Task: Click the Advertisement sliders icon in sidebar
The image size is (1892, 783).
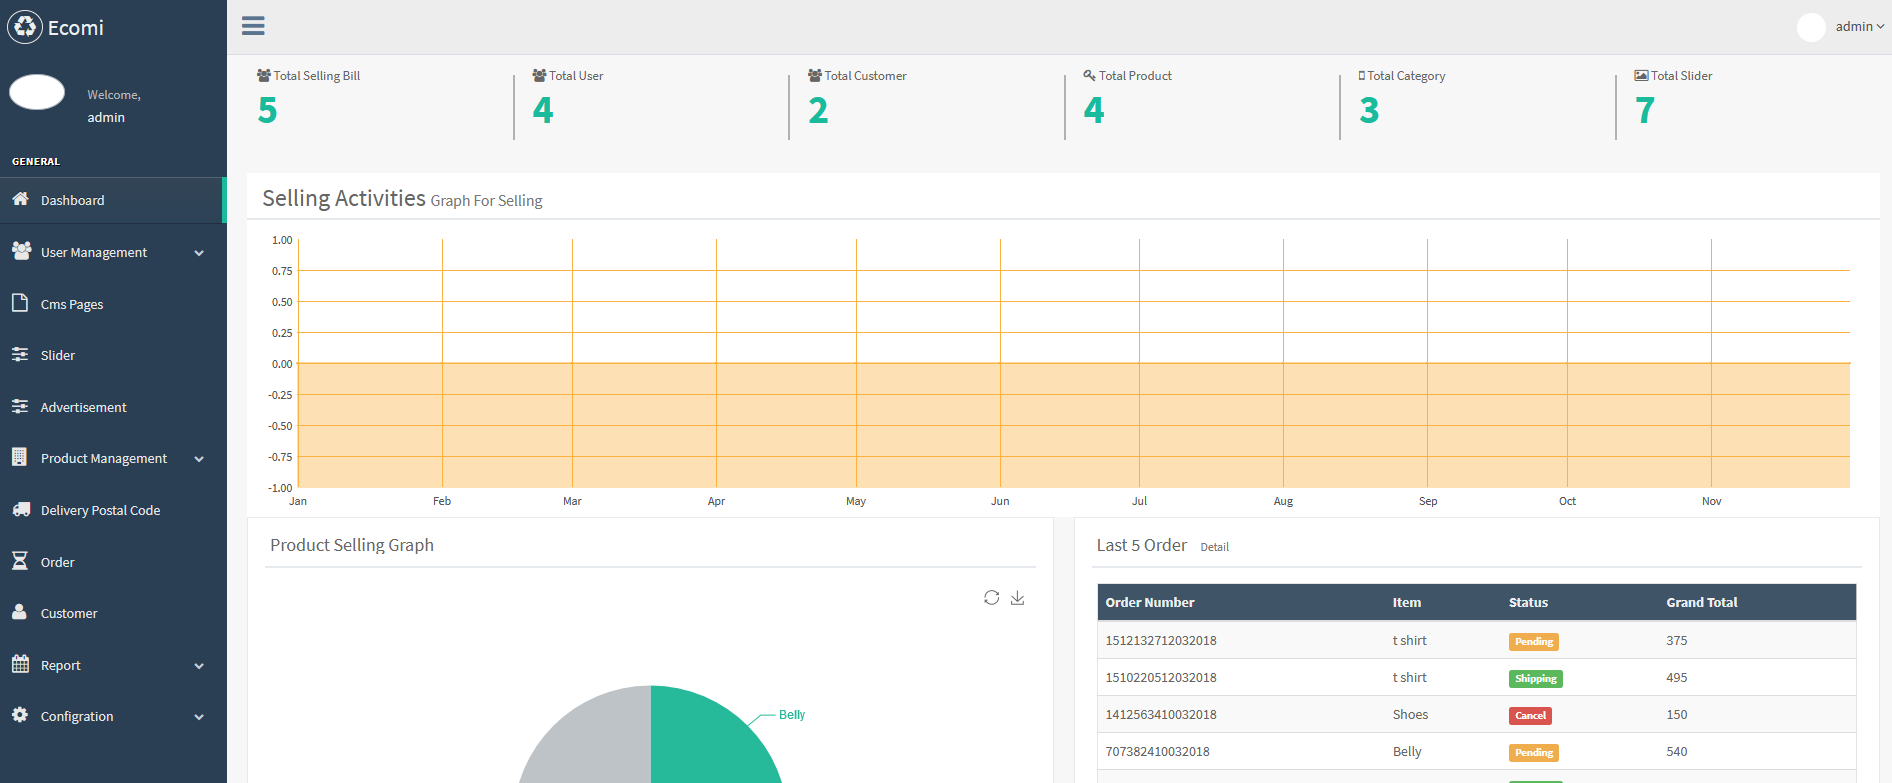Action: click(20, 406)
